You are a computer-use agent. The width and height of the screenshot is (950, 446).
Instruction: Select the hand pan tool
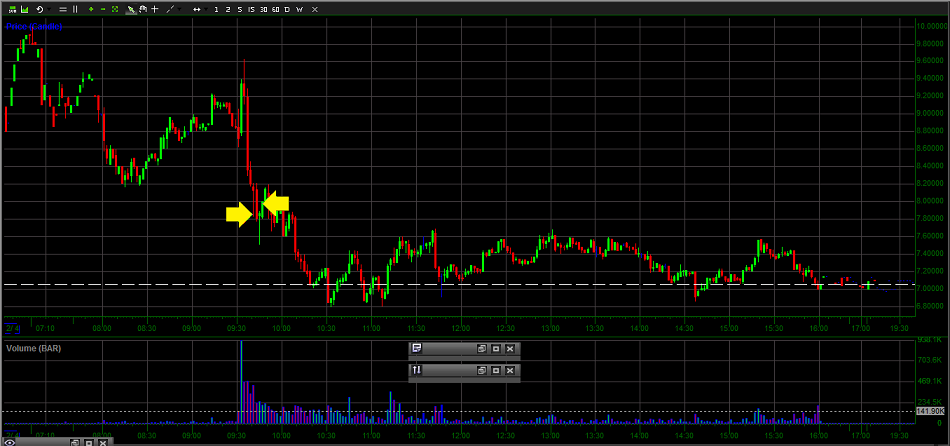pos(143,9)
